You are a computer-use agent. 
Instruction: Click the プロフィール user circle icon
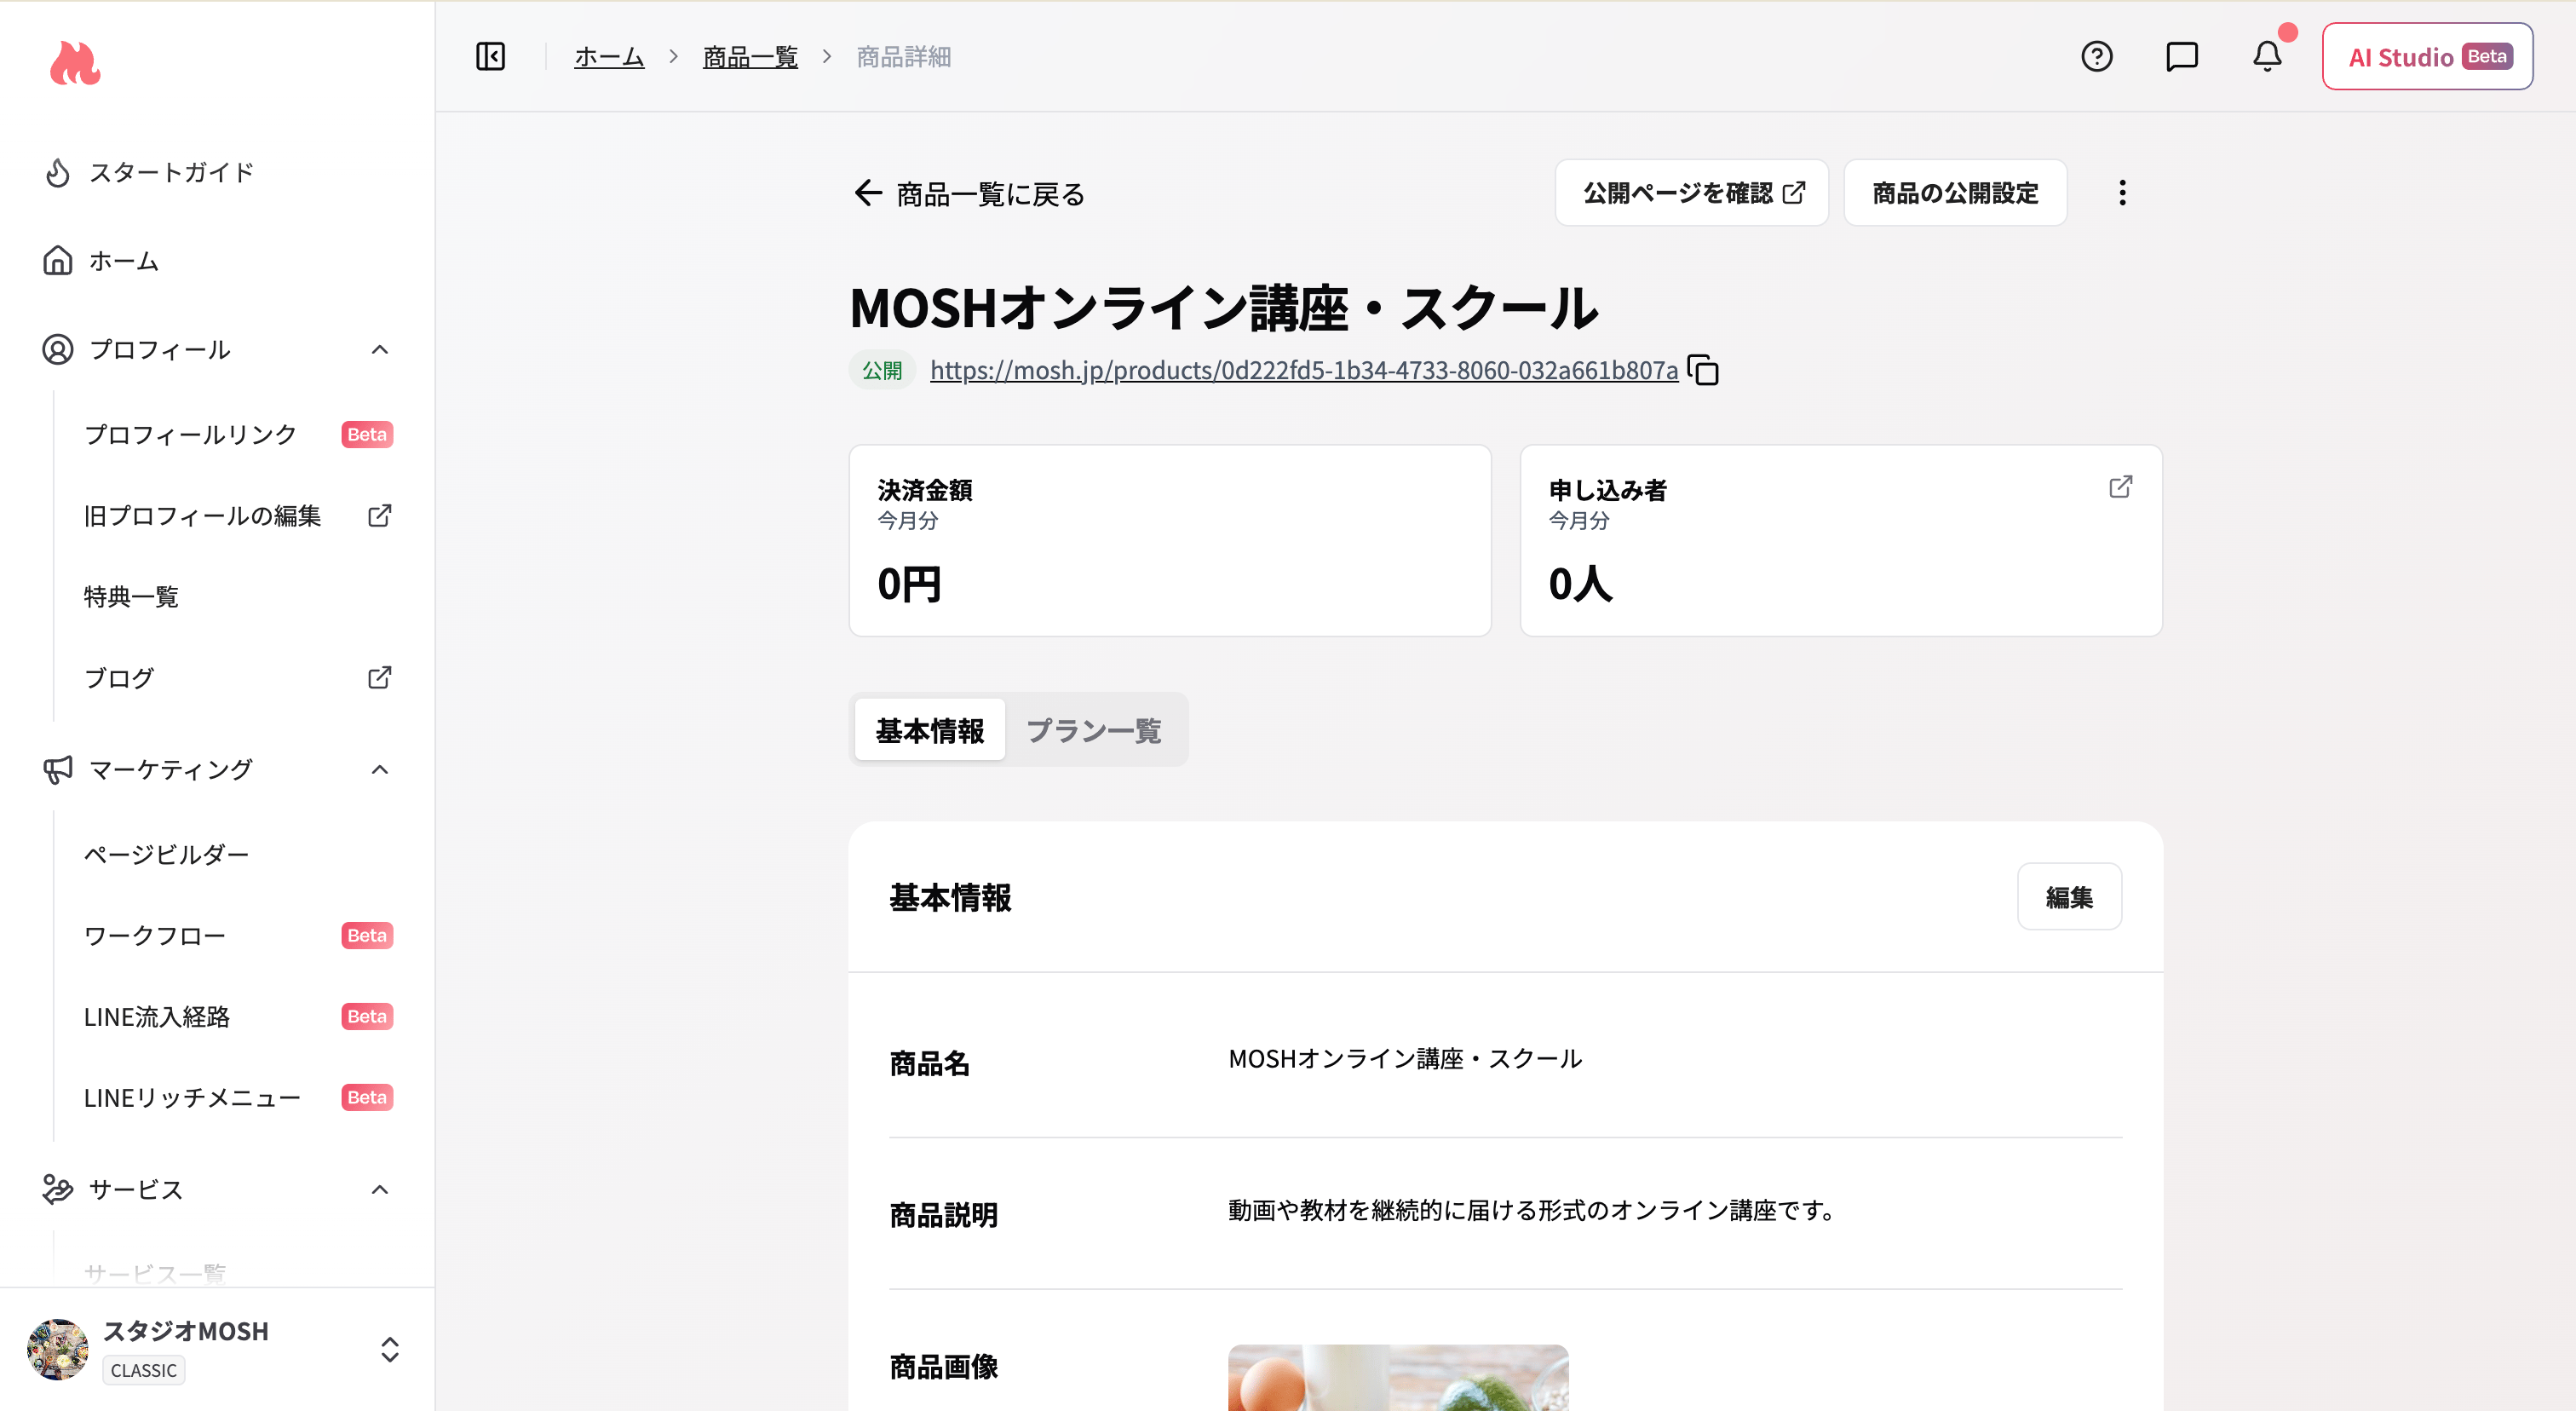pos(58,350)
